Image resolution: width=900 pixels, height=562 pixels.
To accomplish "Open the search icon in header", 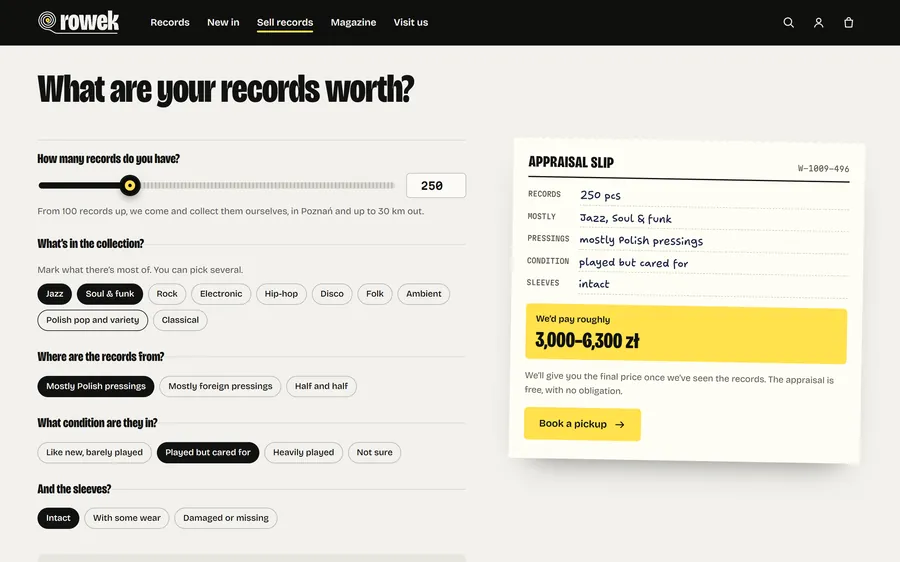I will 789,22.
